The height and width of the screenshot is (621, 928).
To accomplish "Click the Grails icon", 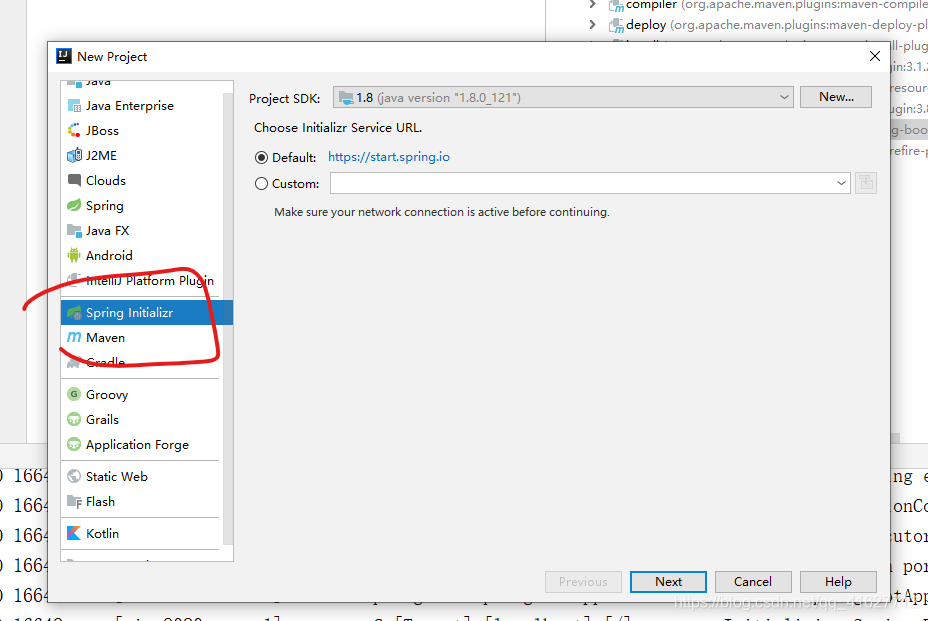I will click(74, 420).
